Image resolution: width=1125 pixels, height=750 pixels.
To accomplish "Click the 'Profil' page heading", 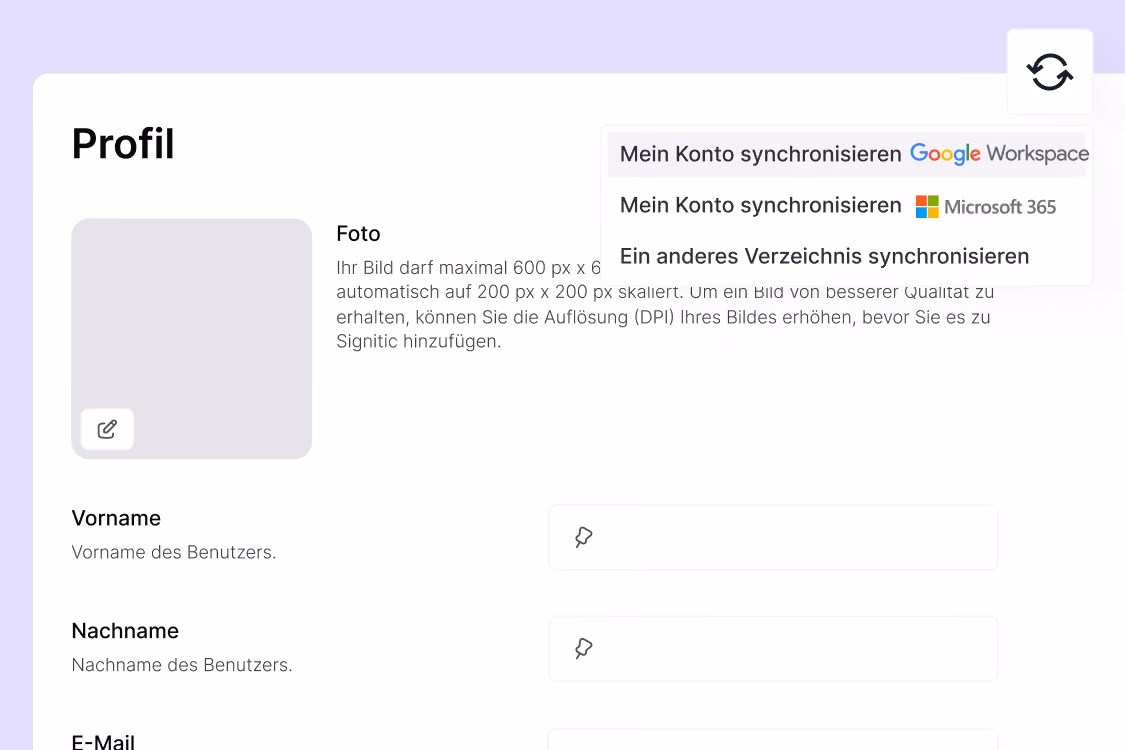I will 123,144.
